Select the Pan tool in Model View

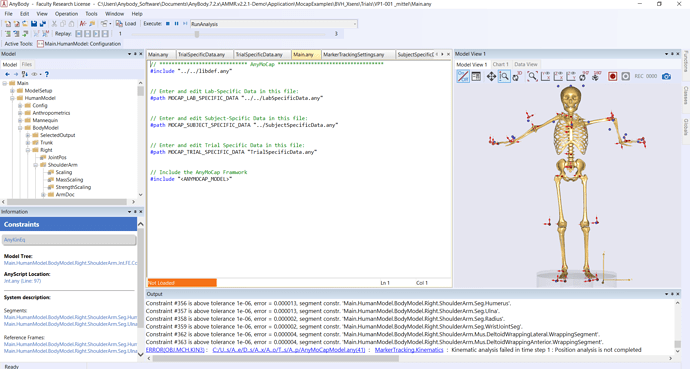[x=491, y=77]
